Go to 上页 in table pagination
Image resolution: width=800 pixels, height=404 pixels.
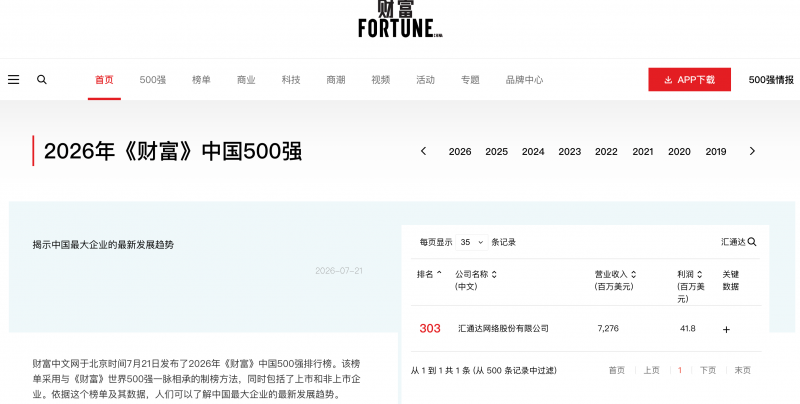(652, 370)
